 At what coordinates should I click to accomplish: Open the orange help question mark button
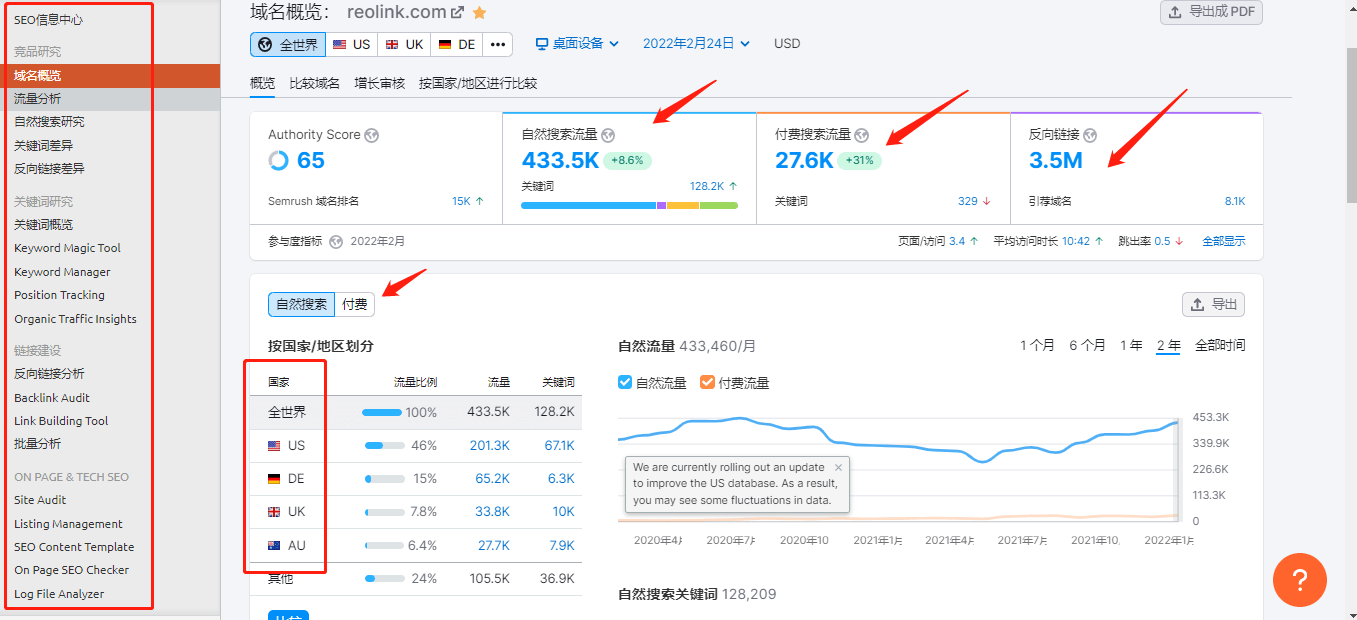[x=1300, y=580]
